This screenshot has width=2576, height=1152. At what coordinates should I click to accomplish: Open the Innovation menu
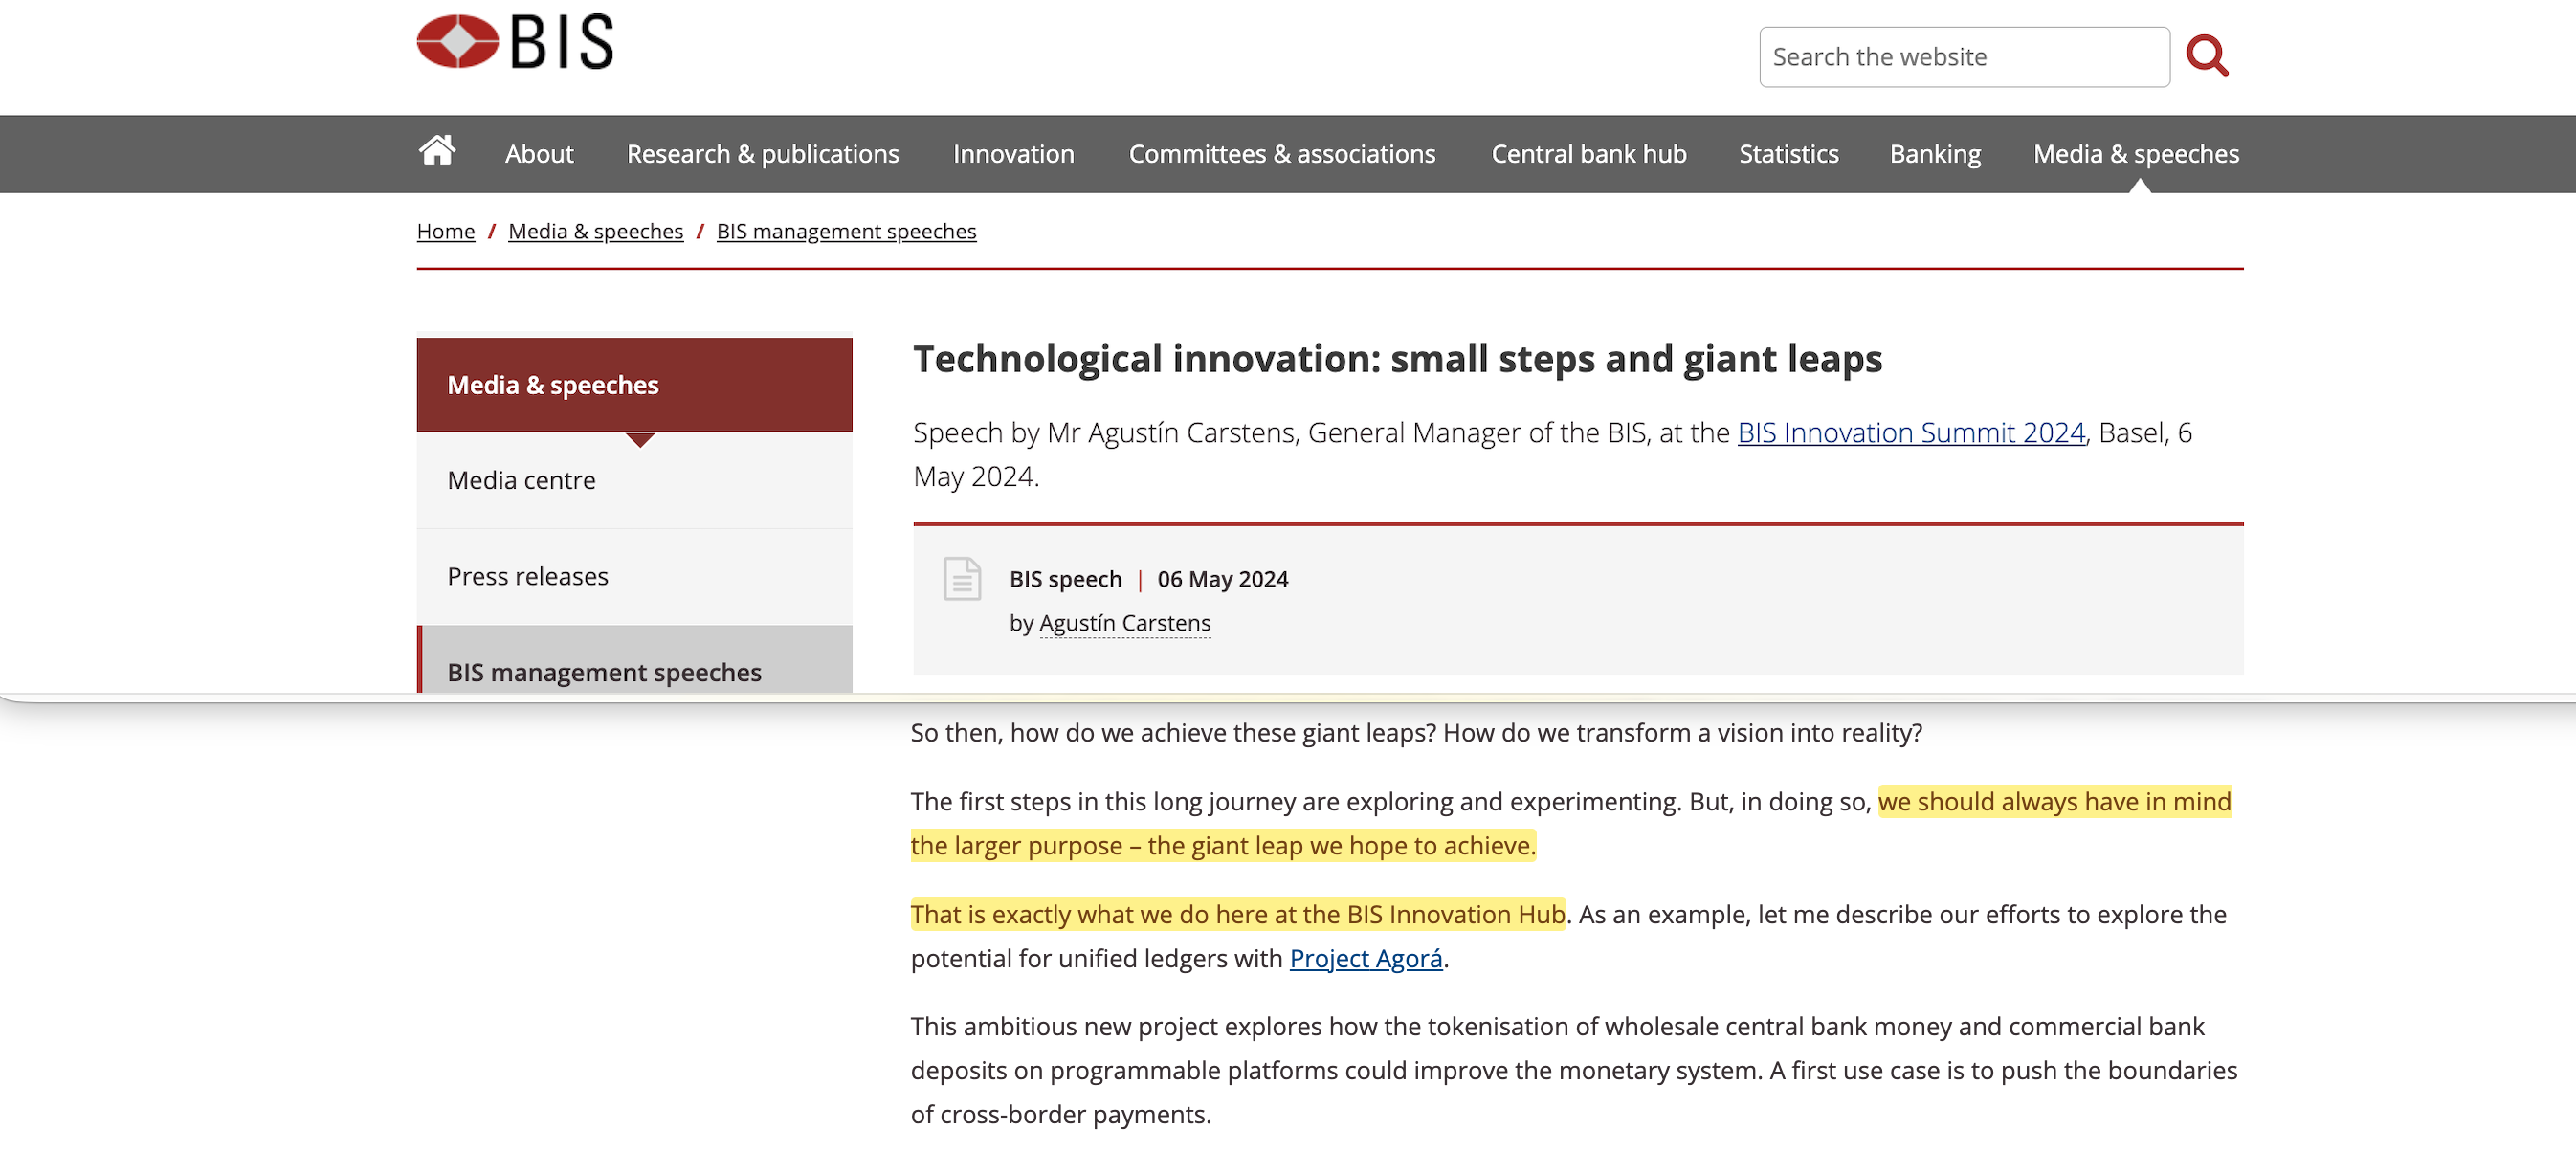(1013, 154)
